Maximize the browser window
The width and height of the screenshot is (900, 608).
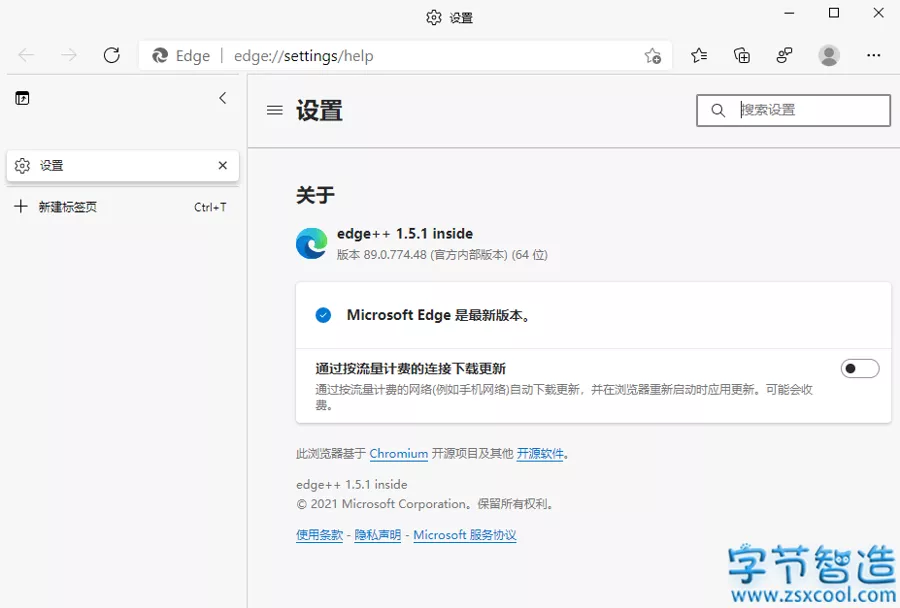(x=834, y=13)
